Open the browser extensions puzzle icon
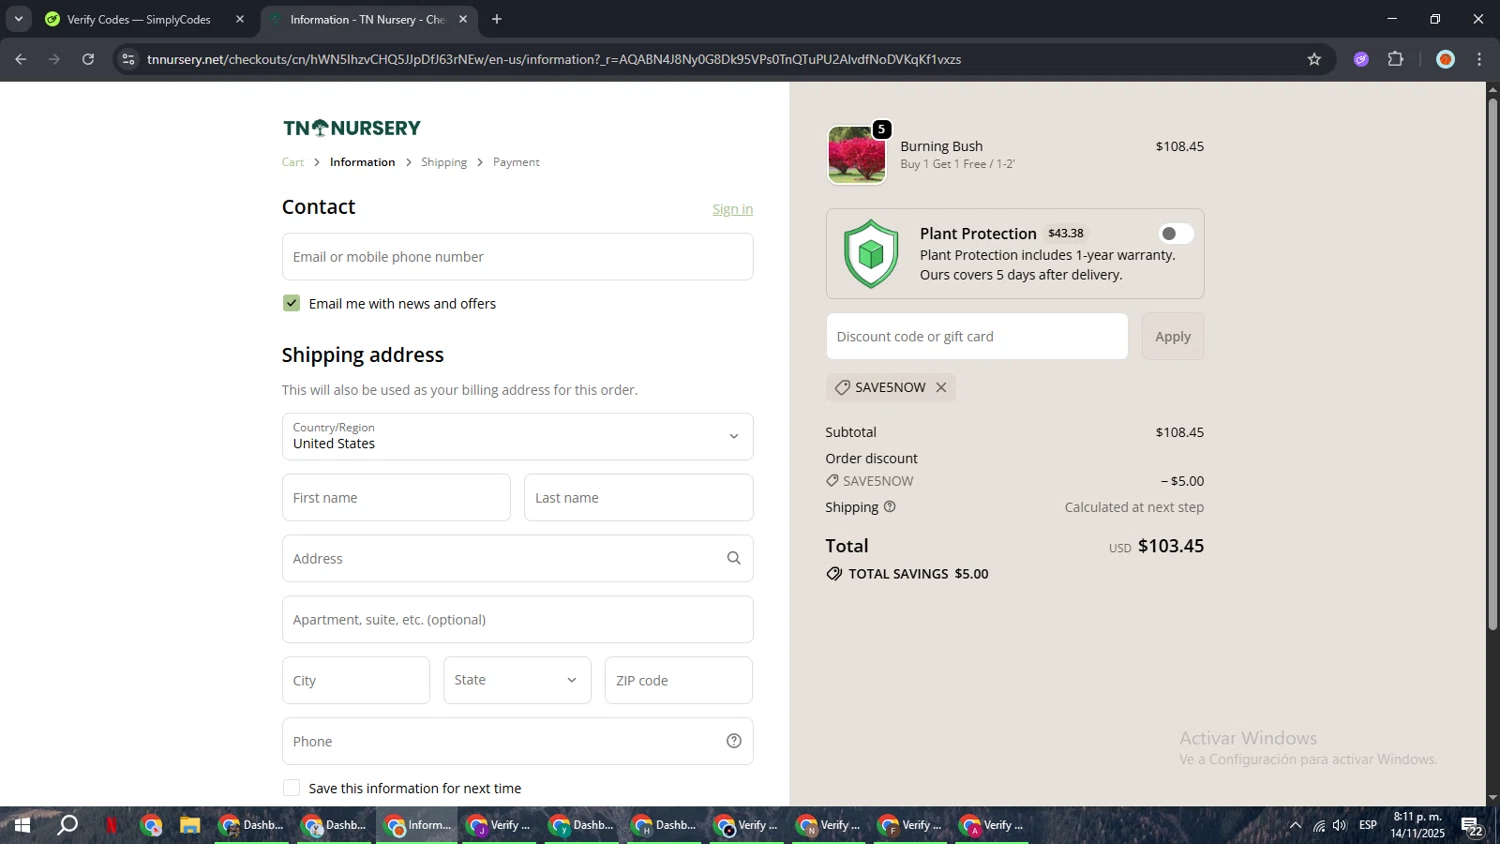Screen dimensions: 1500x844 [x=1396, y=59]
